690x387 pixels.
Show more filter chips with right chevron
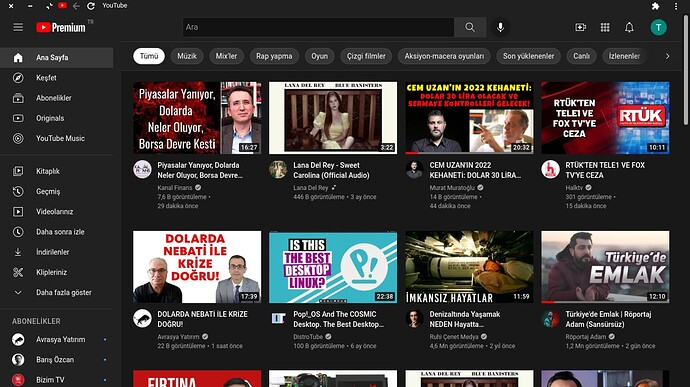(x=668, y=56)
